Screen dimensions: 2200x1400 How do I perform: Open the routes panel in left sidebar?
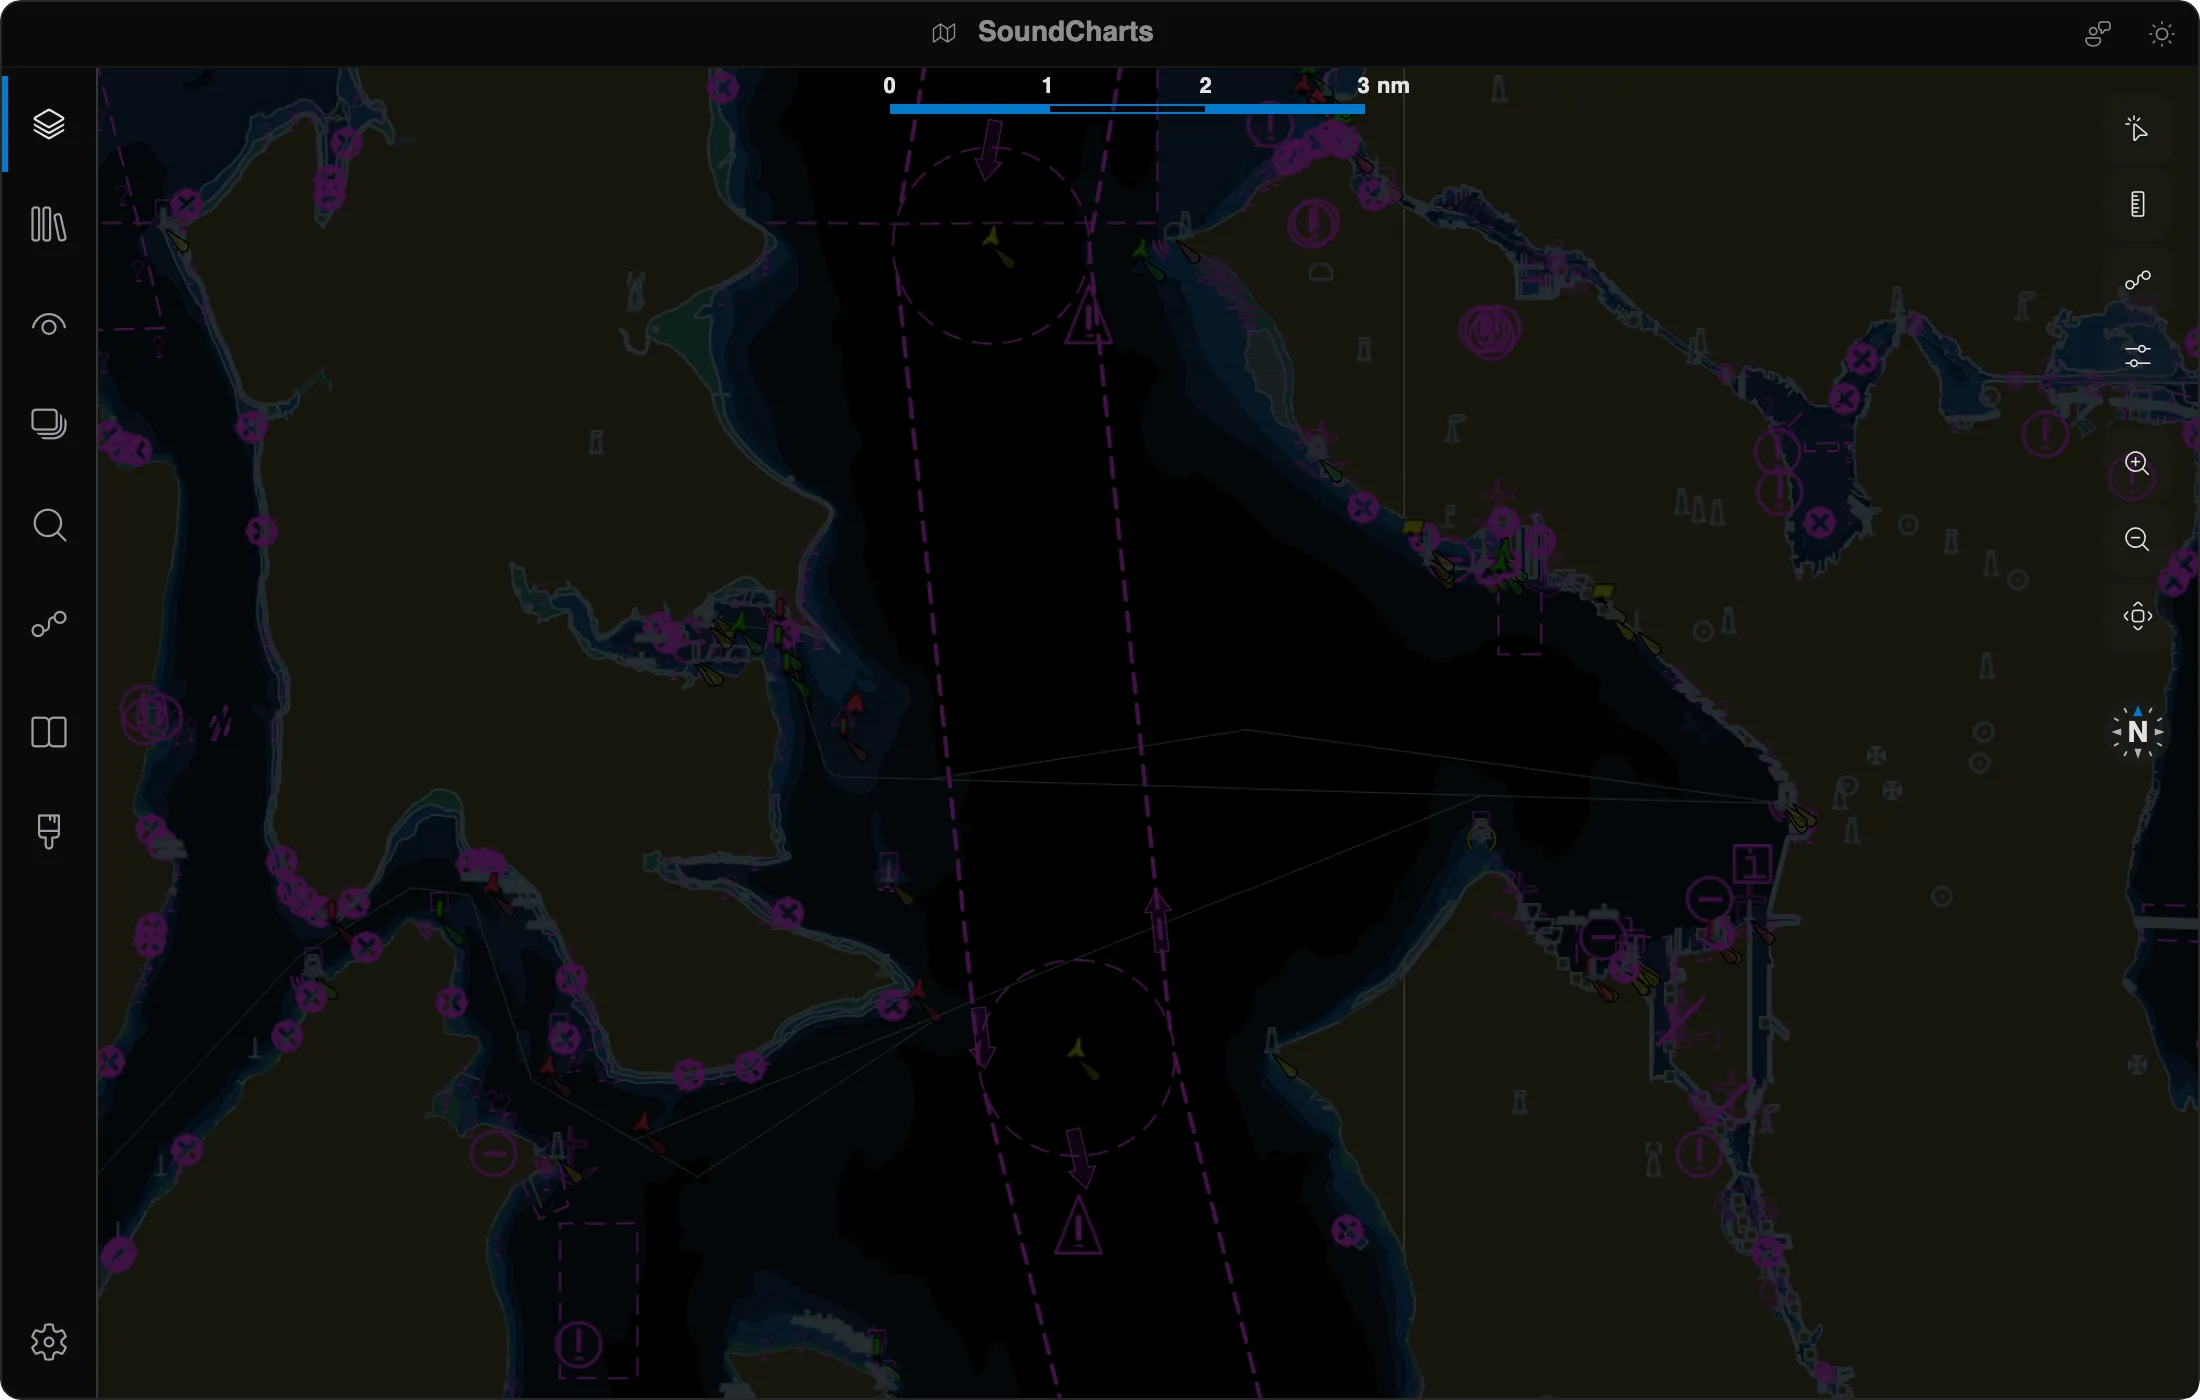pos(48,625)
